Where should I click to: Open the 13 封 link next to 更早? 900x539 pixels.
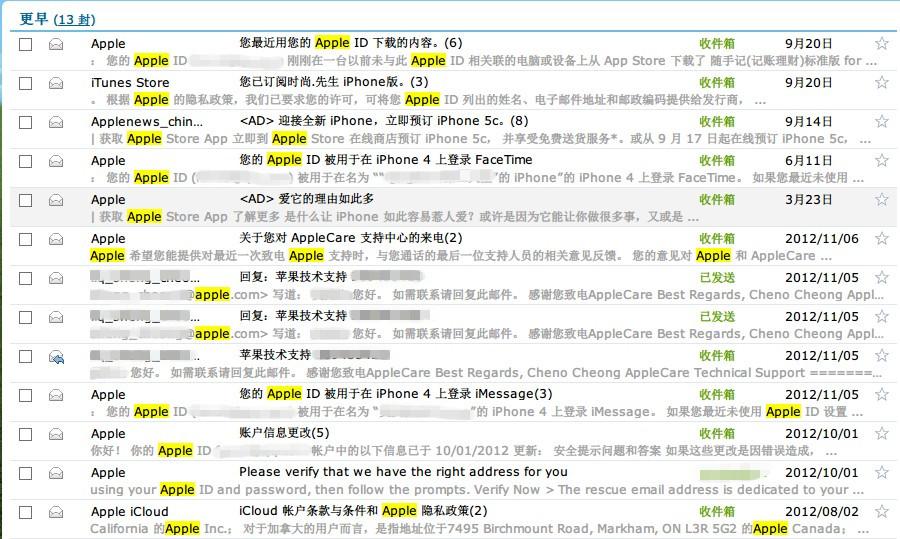click(75, 20)
